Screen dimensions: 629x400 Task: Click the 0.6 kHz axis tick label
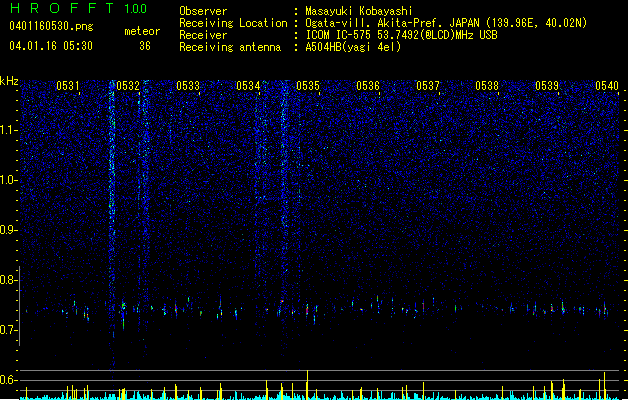[x=9, y=380]
